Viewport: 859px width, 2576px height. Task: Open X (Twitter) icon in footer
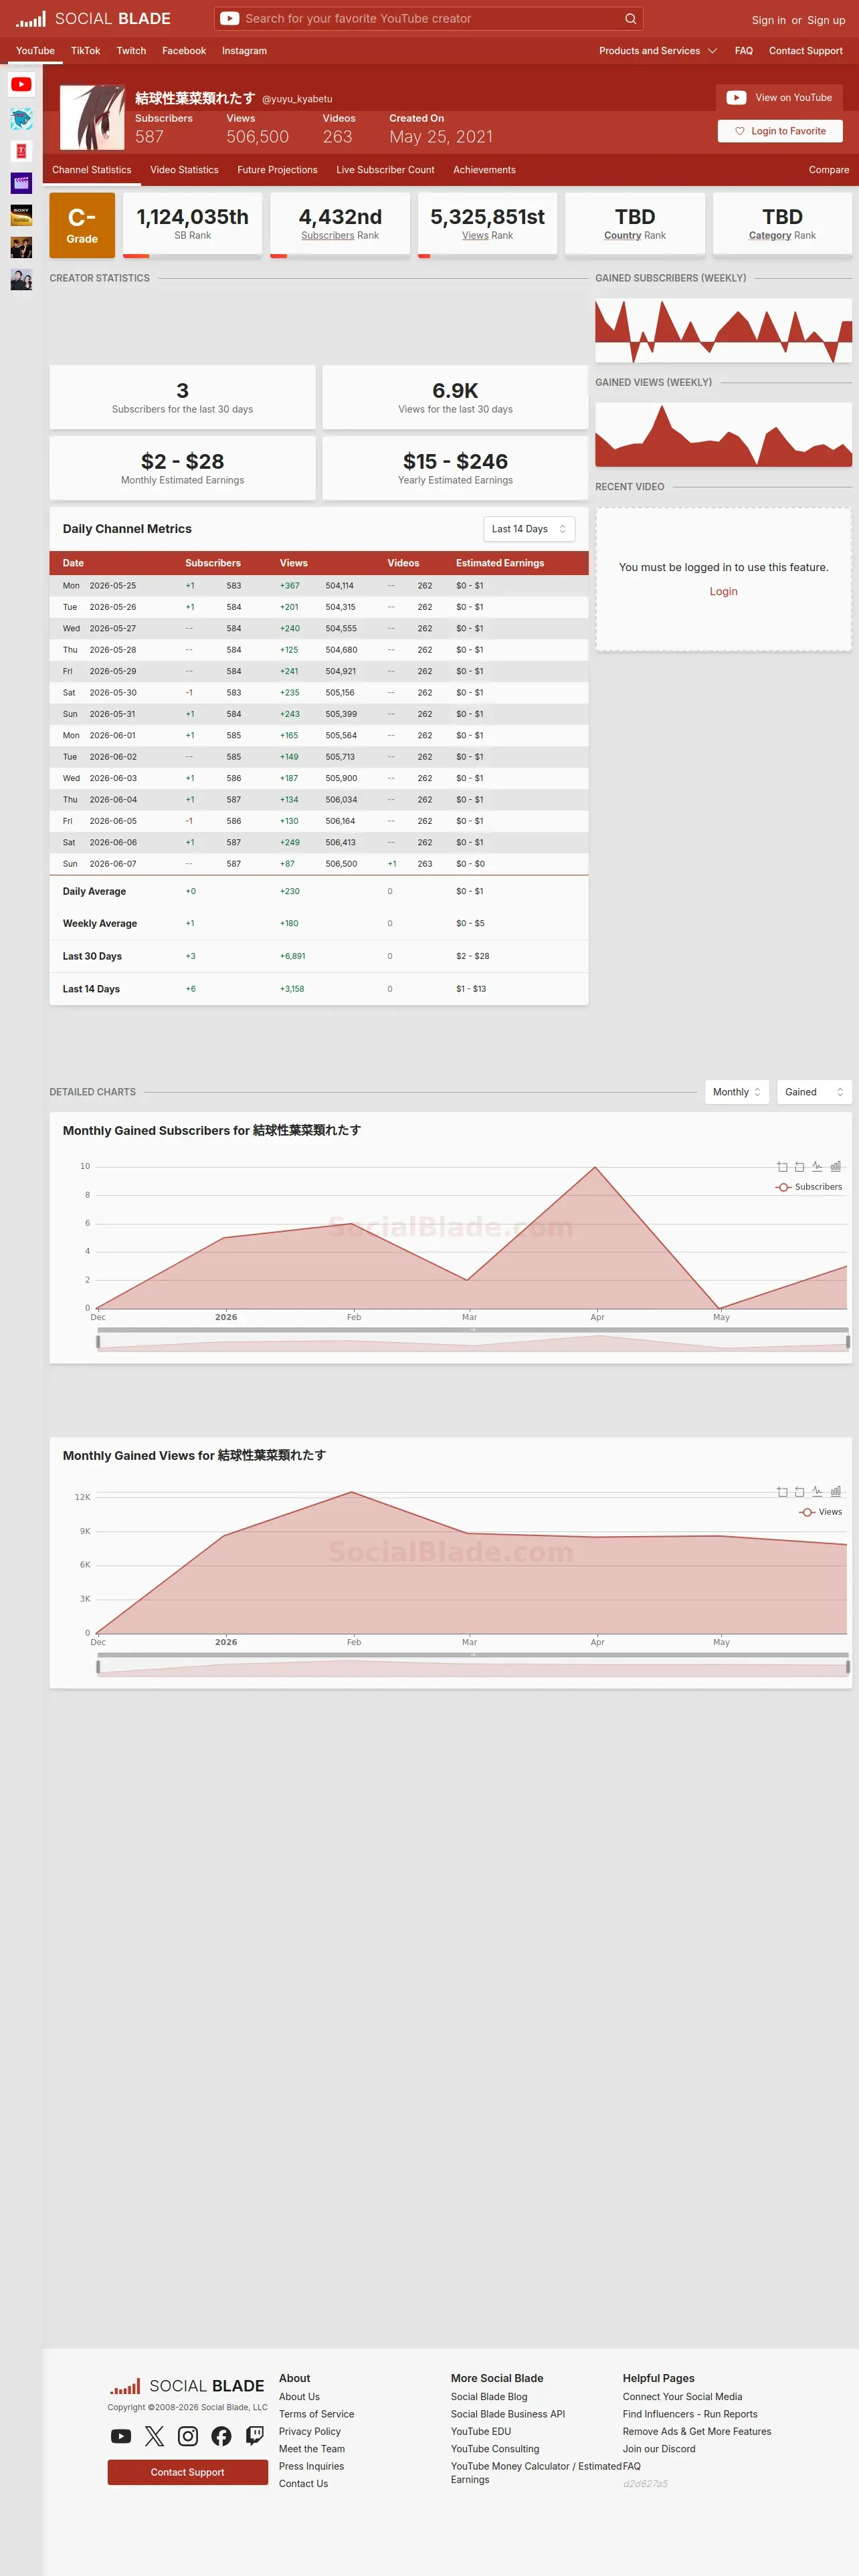154,2437
